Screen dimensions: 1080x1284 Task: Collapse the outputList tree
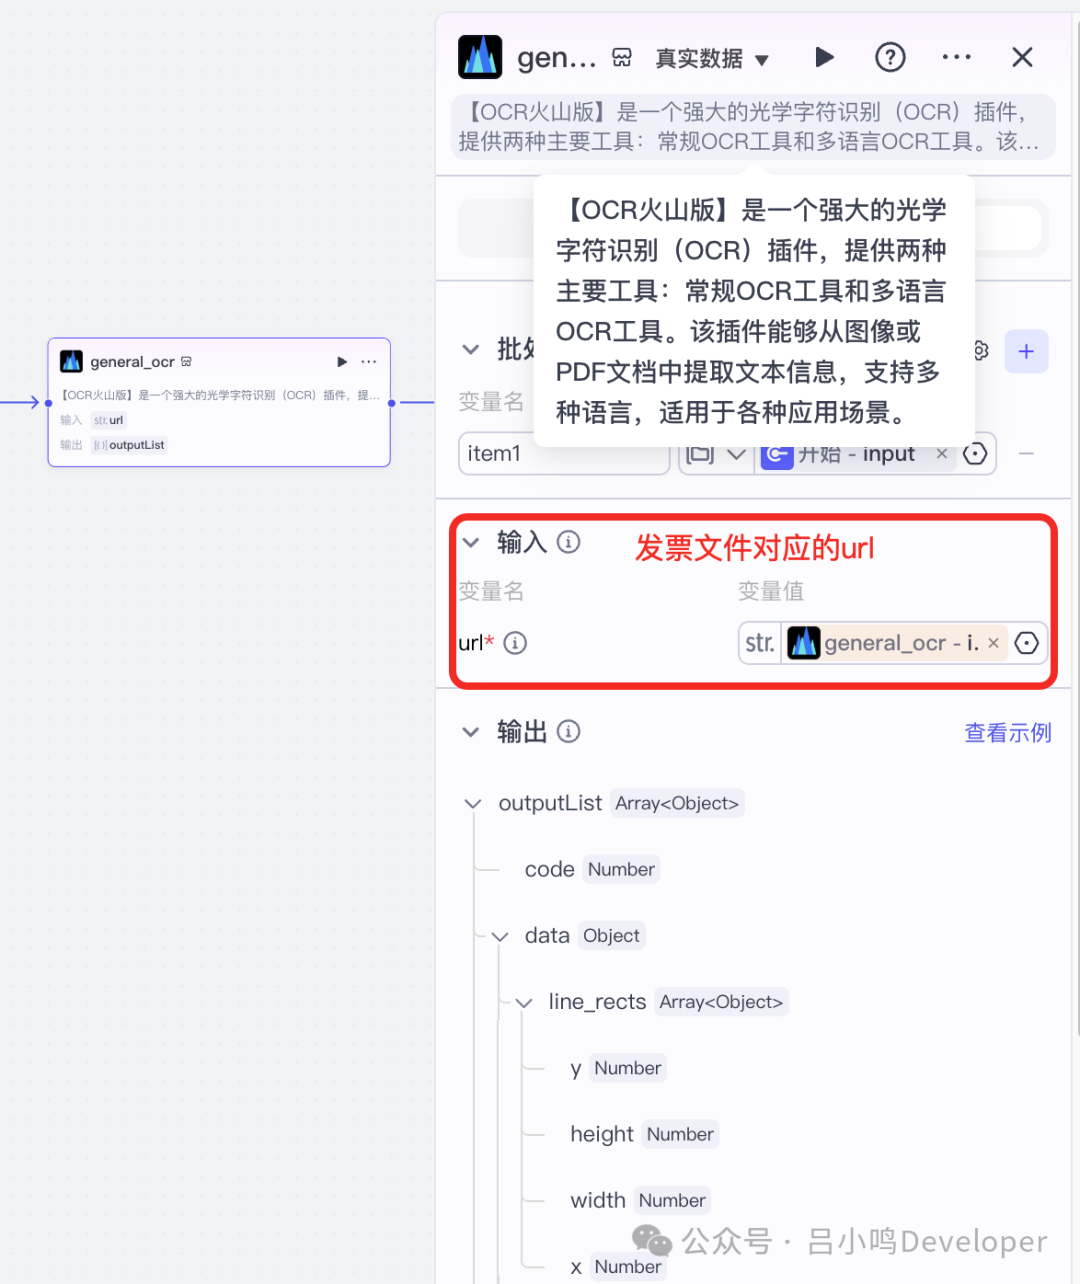pos(472,803)
